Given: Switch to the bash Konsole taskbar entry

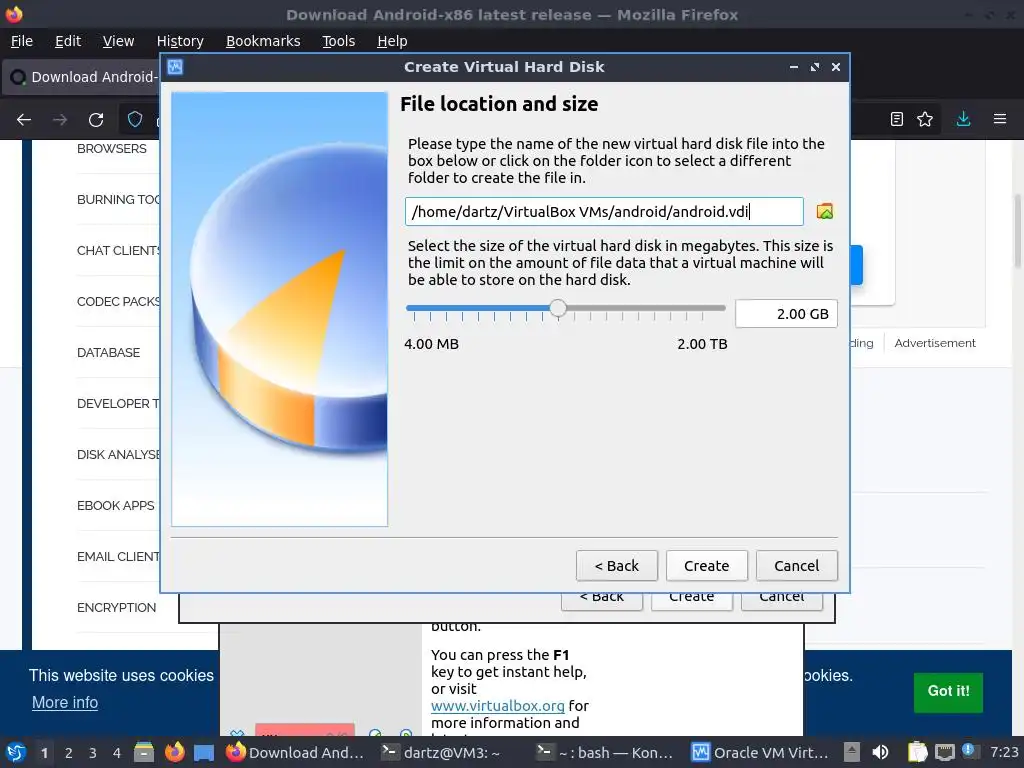Looking at the screenshot, I should point(606,752).
